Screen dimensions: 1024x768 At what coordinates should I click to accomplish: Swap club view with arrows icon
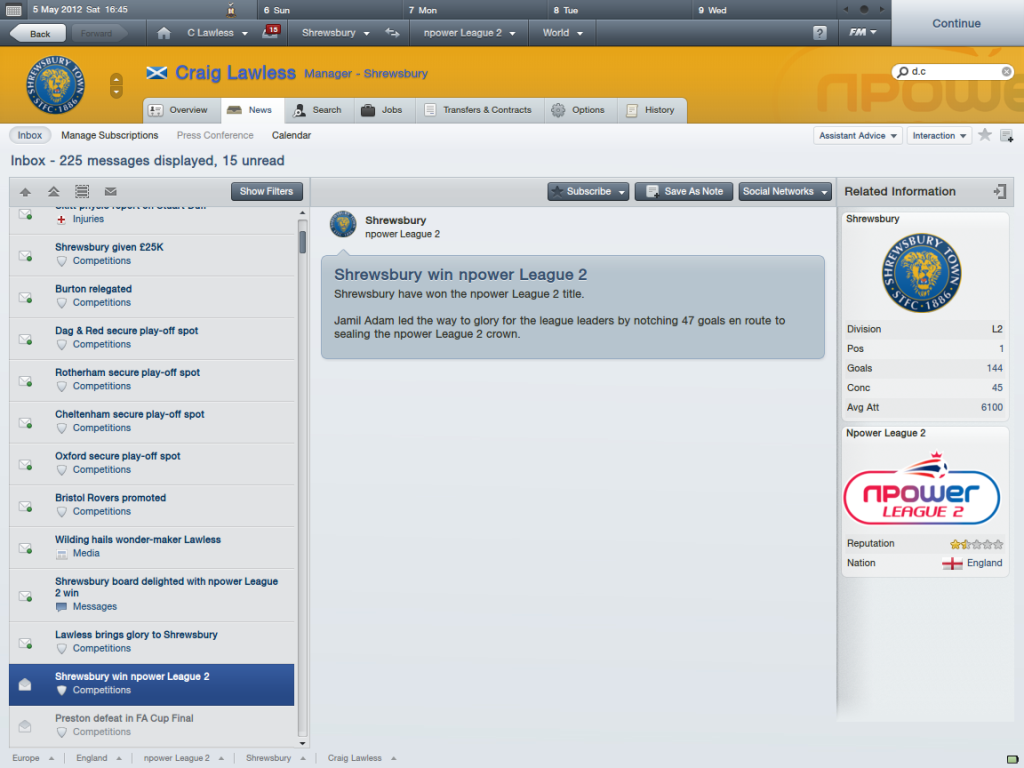tap(392, 33)
